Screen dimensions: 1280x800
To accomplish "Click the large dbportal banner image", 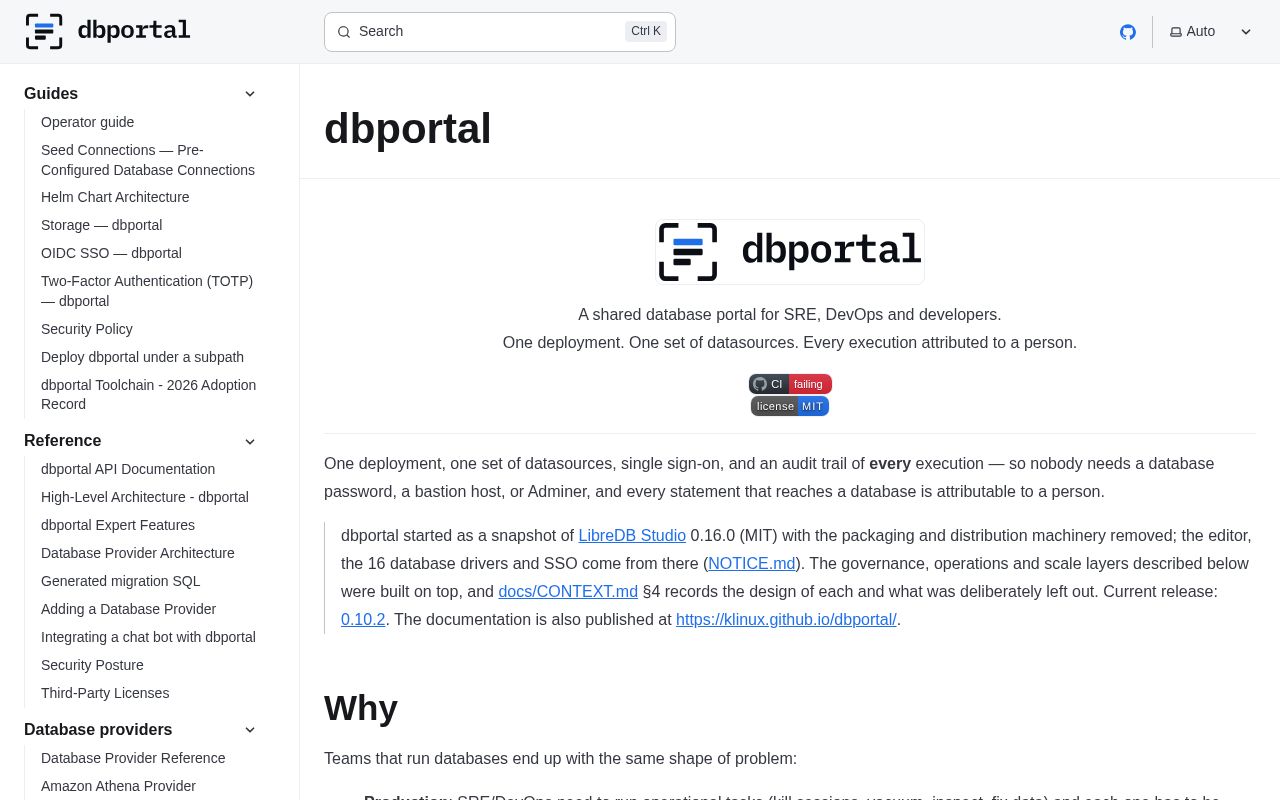I will click(x=790, y=252).
